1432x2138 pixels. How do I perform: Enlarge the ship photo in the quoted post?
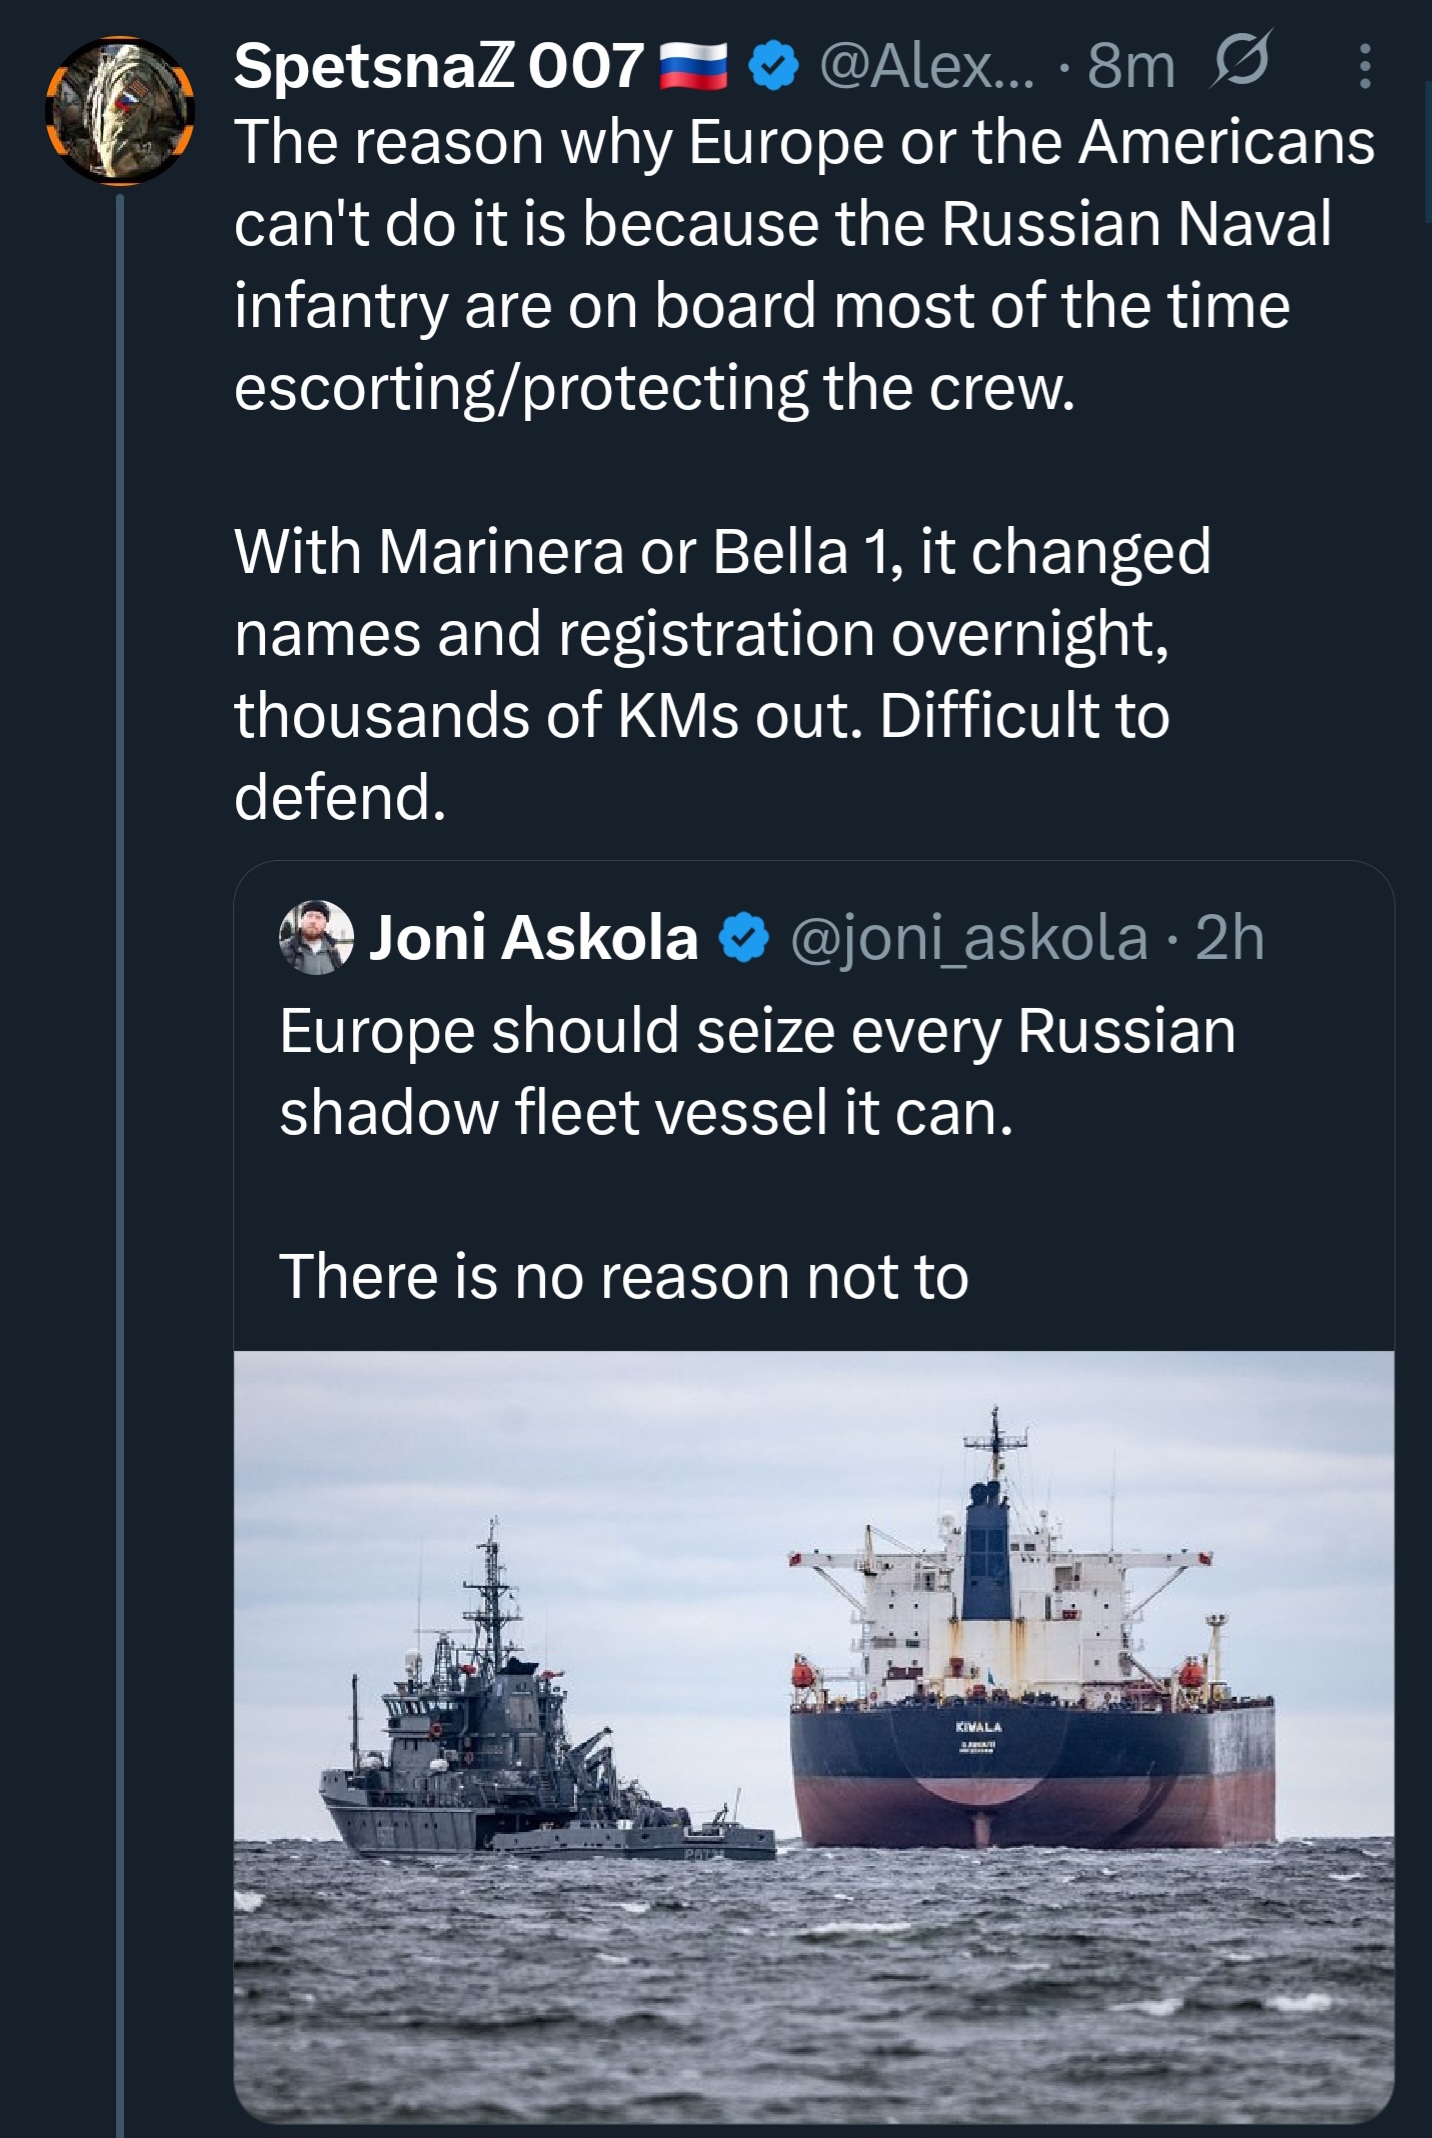(813, 1737)
